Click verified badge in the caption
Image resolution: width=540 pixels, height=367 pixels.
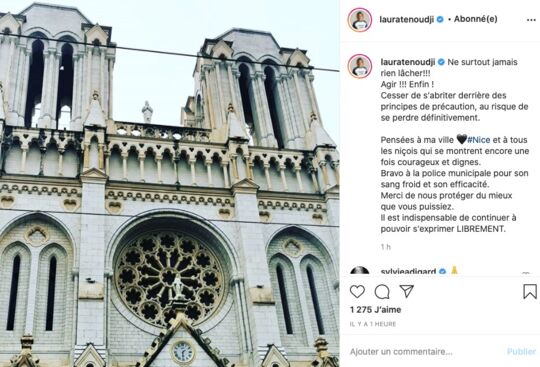pos(441,62)
